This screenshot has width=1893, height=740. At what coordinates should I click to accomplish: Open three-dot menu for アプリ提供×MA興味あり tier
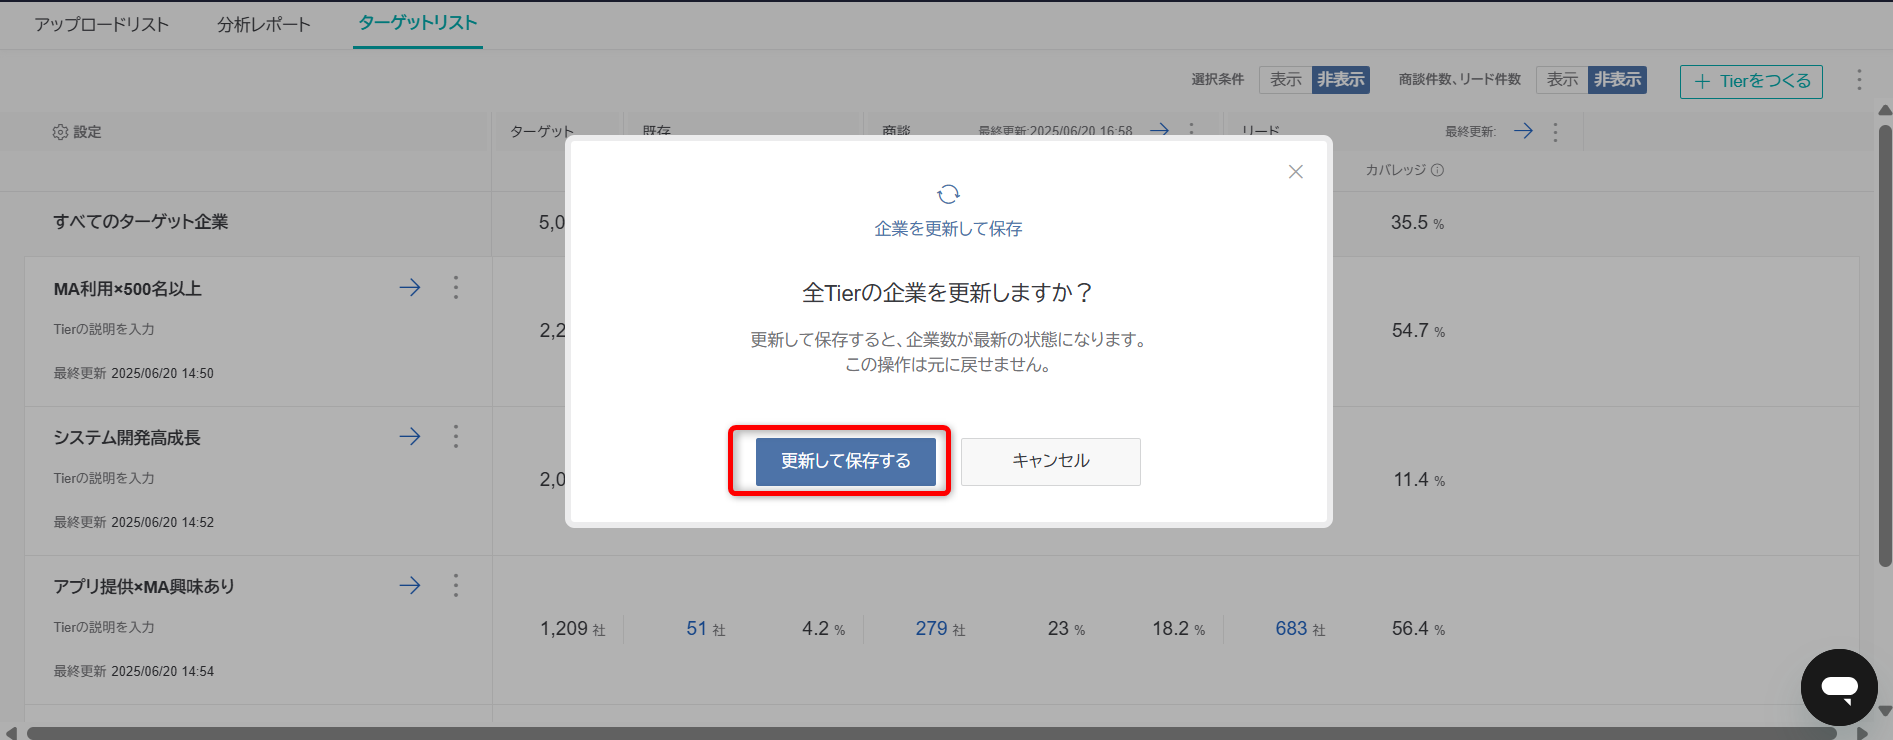point(456,586)
